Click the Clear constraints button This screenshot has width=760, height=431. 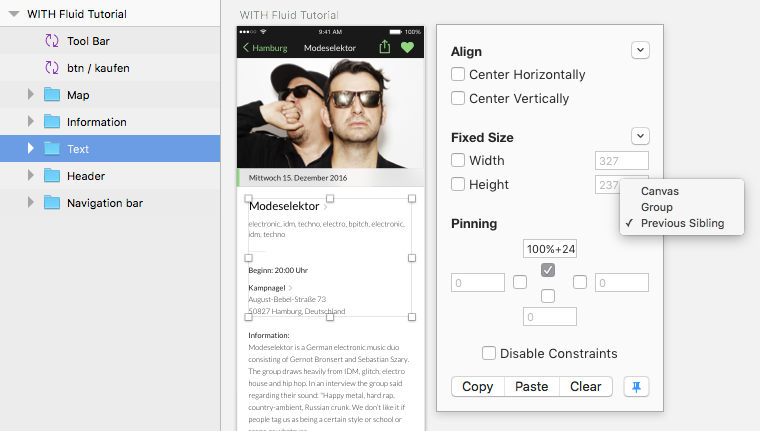586,386
